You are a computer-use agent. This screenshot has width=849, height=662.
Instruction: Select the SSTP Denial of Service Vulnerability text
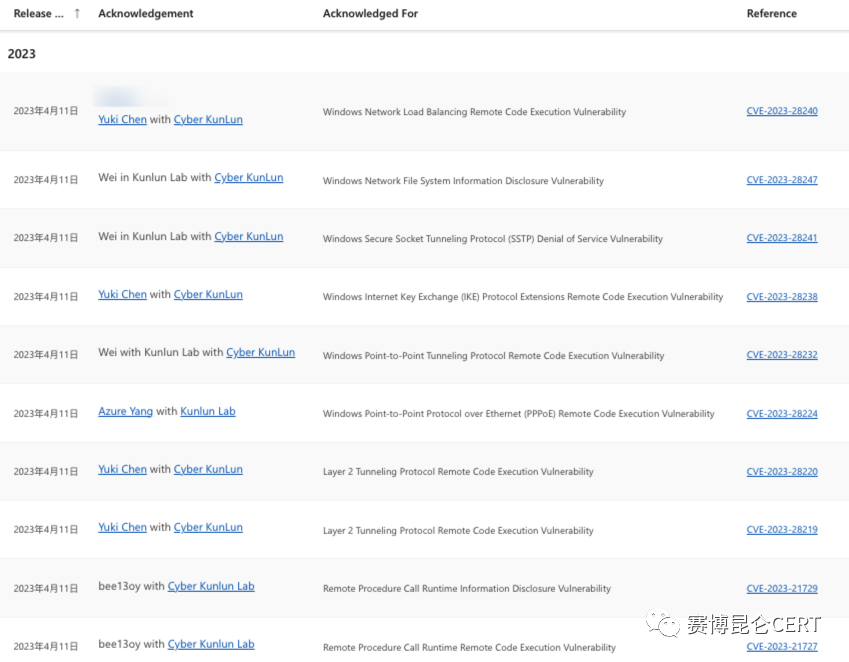[x=493, y=239]
